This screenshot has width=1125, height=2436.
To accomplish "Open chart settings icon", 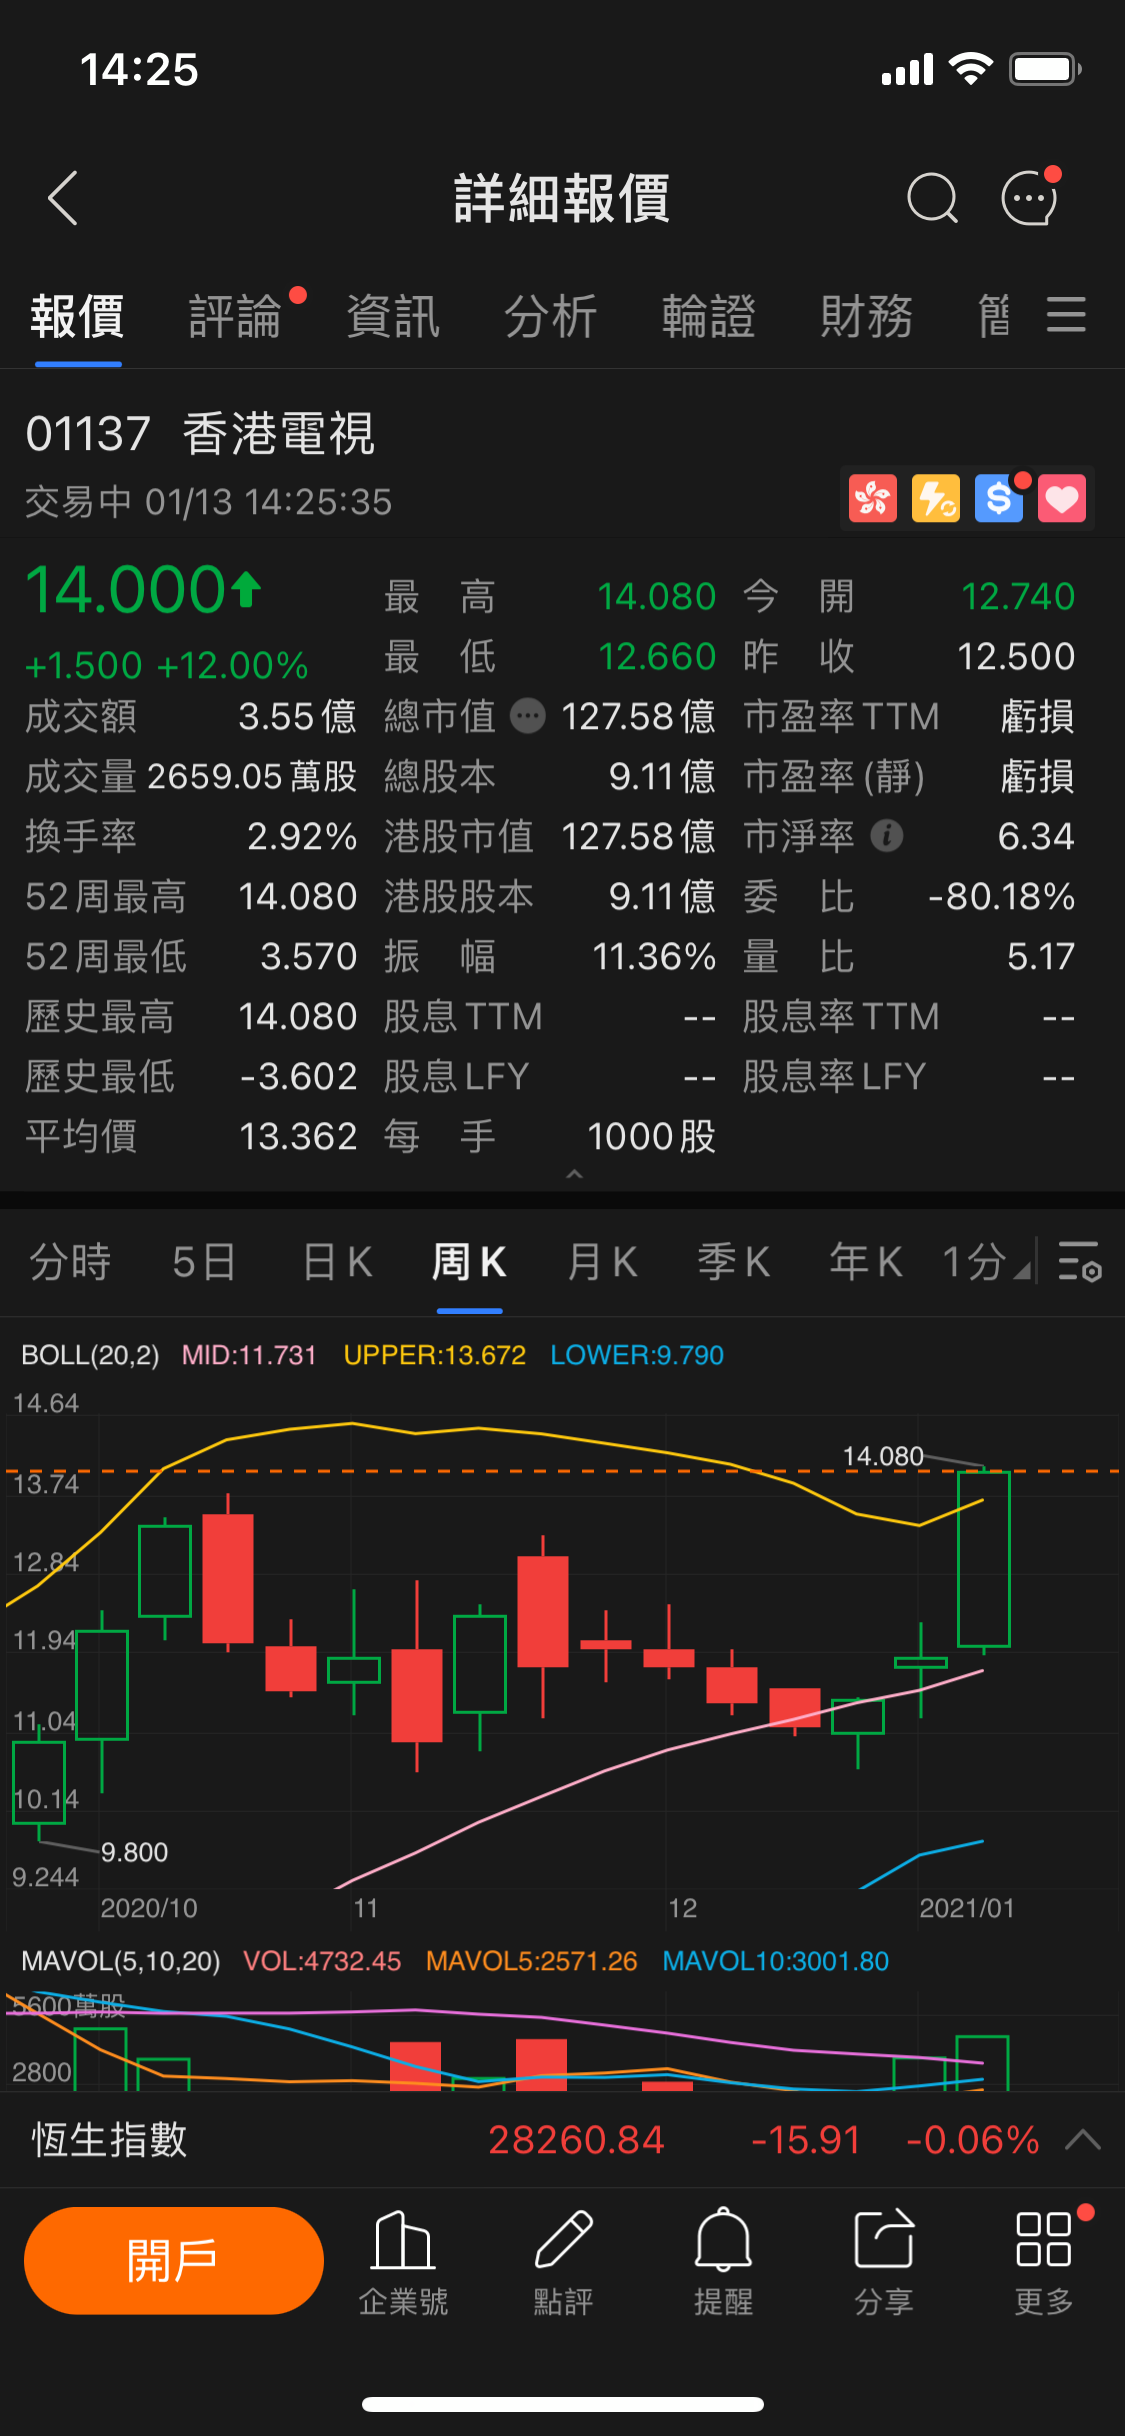I will click(1080, 1261).
